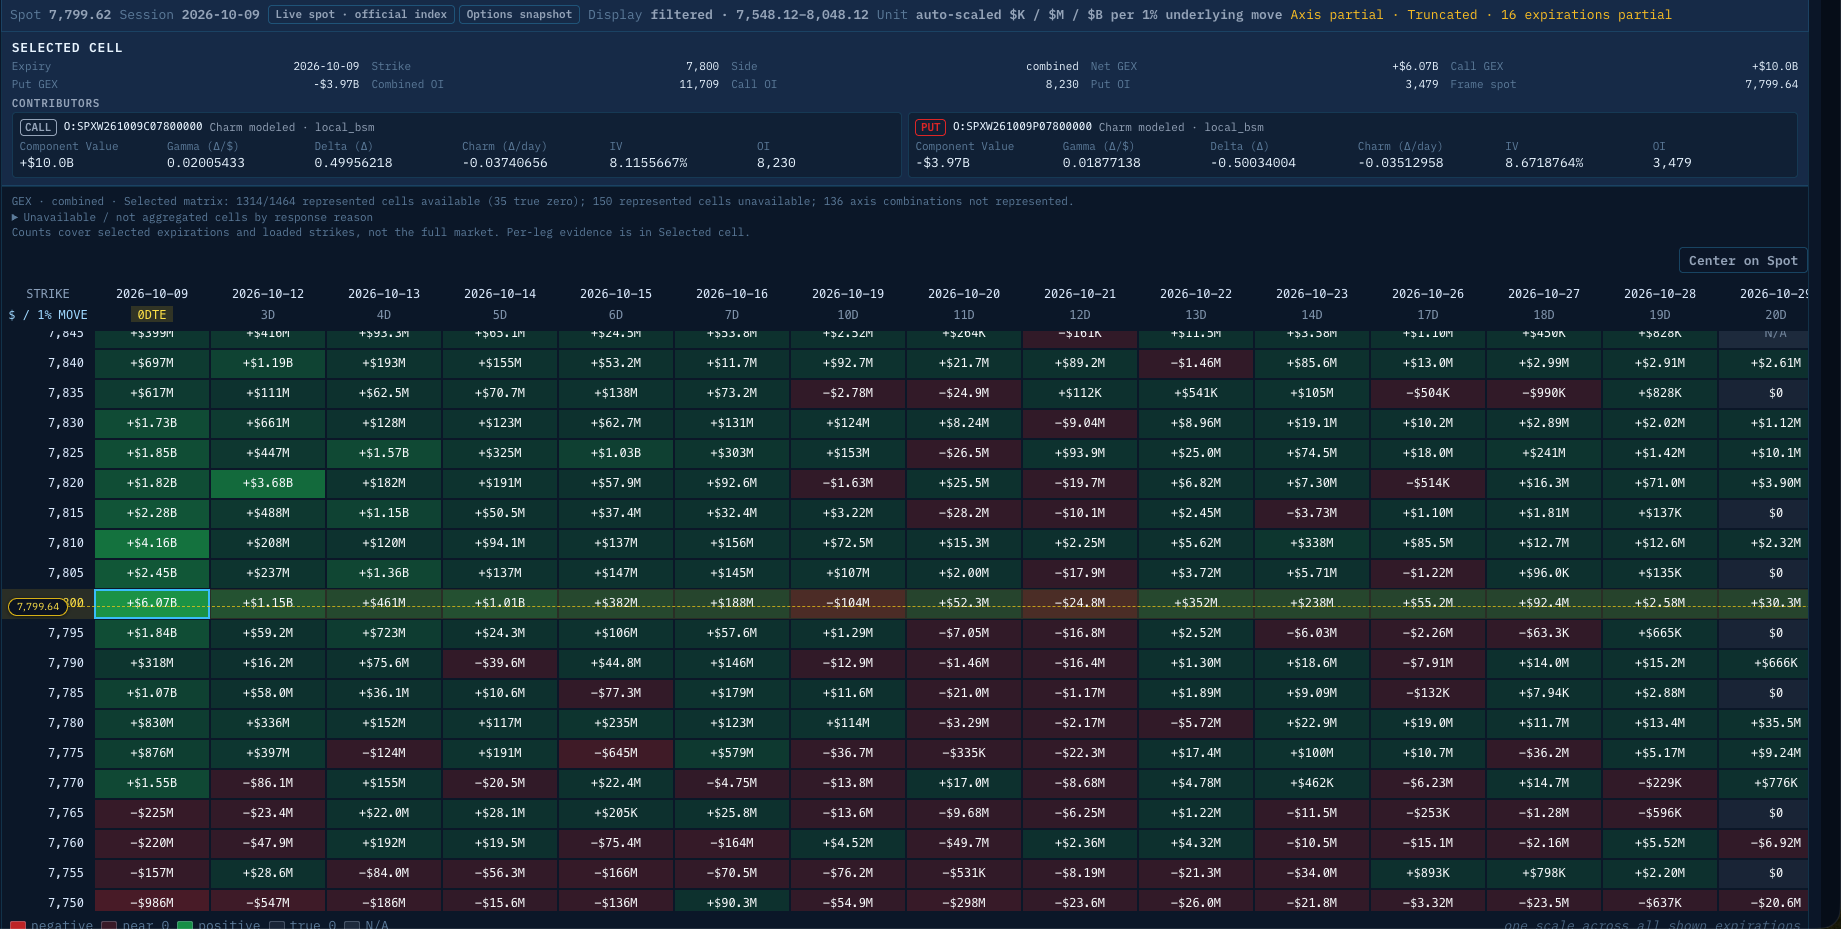Click the Options snapshot badge

click(x=519, y=15)
